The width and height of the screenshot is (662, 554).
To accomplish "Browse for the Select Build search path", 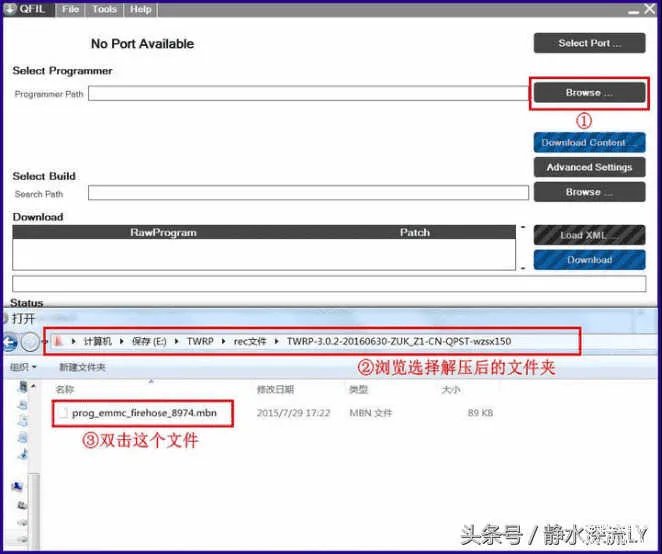I will click(588, 192).
